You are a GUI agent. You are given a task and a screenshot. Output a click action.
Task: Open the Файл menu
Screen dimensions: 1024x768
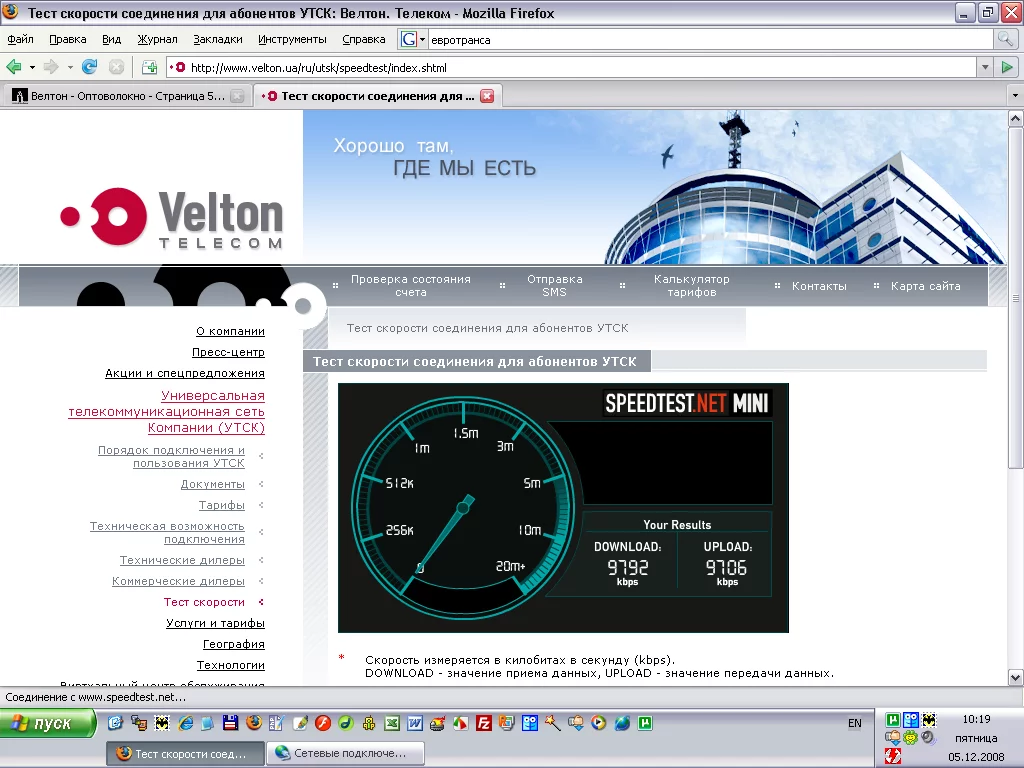coord(20,39)
